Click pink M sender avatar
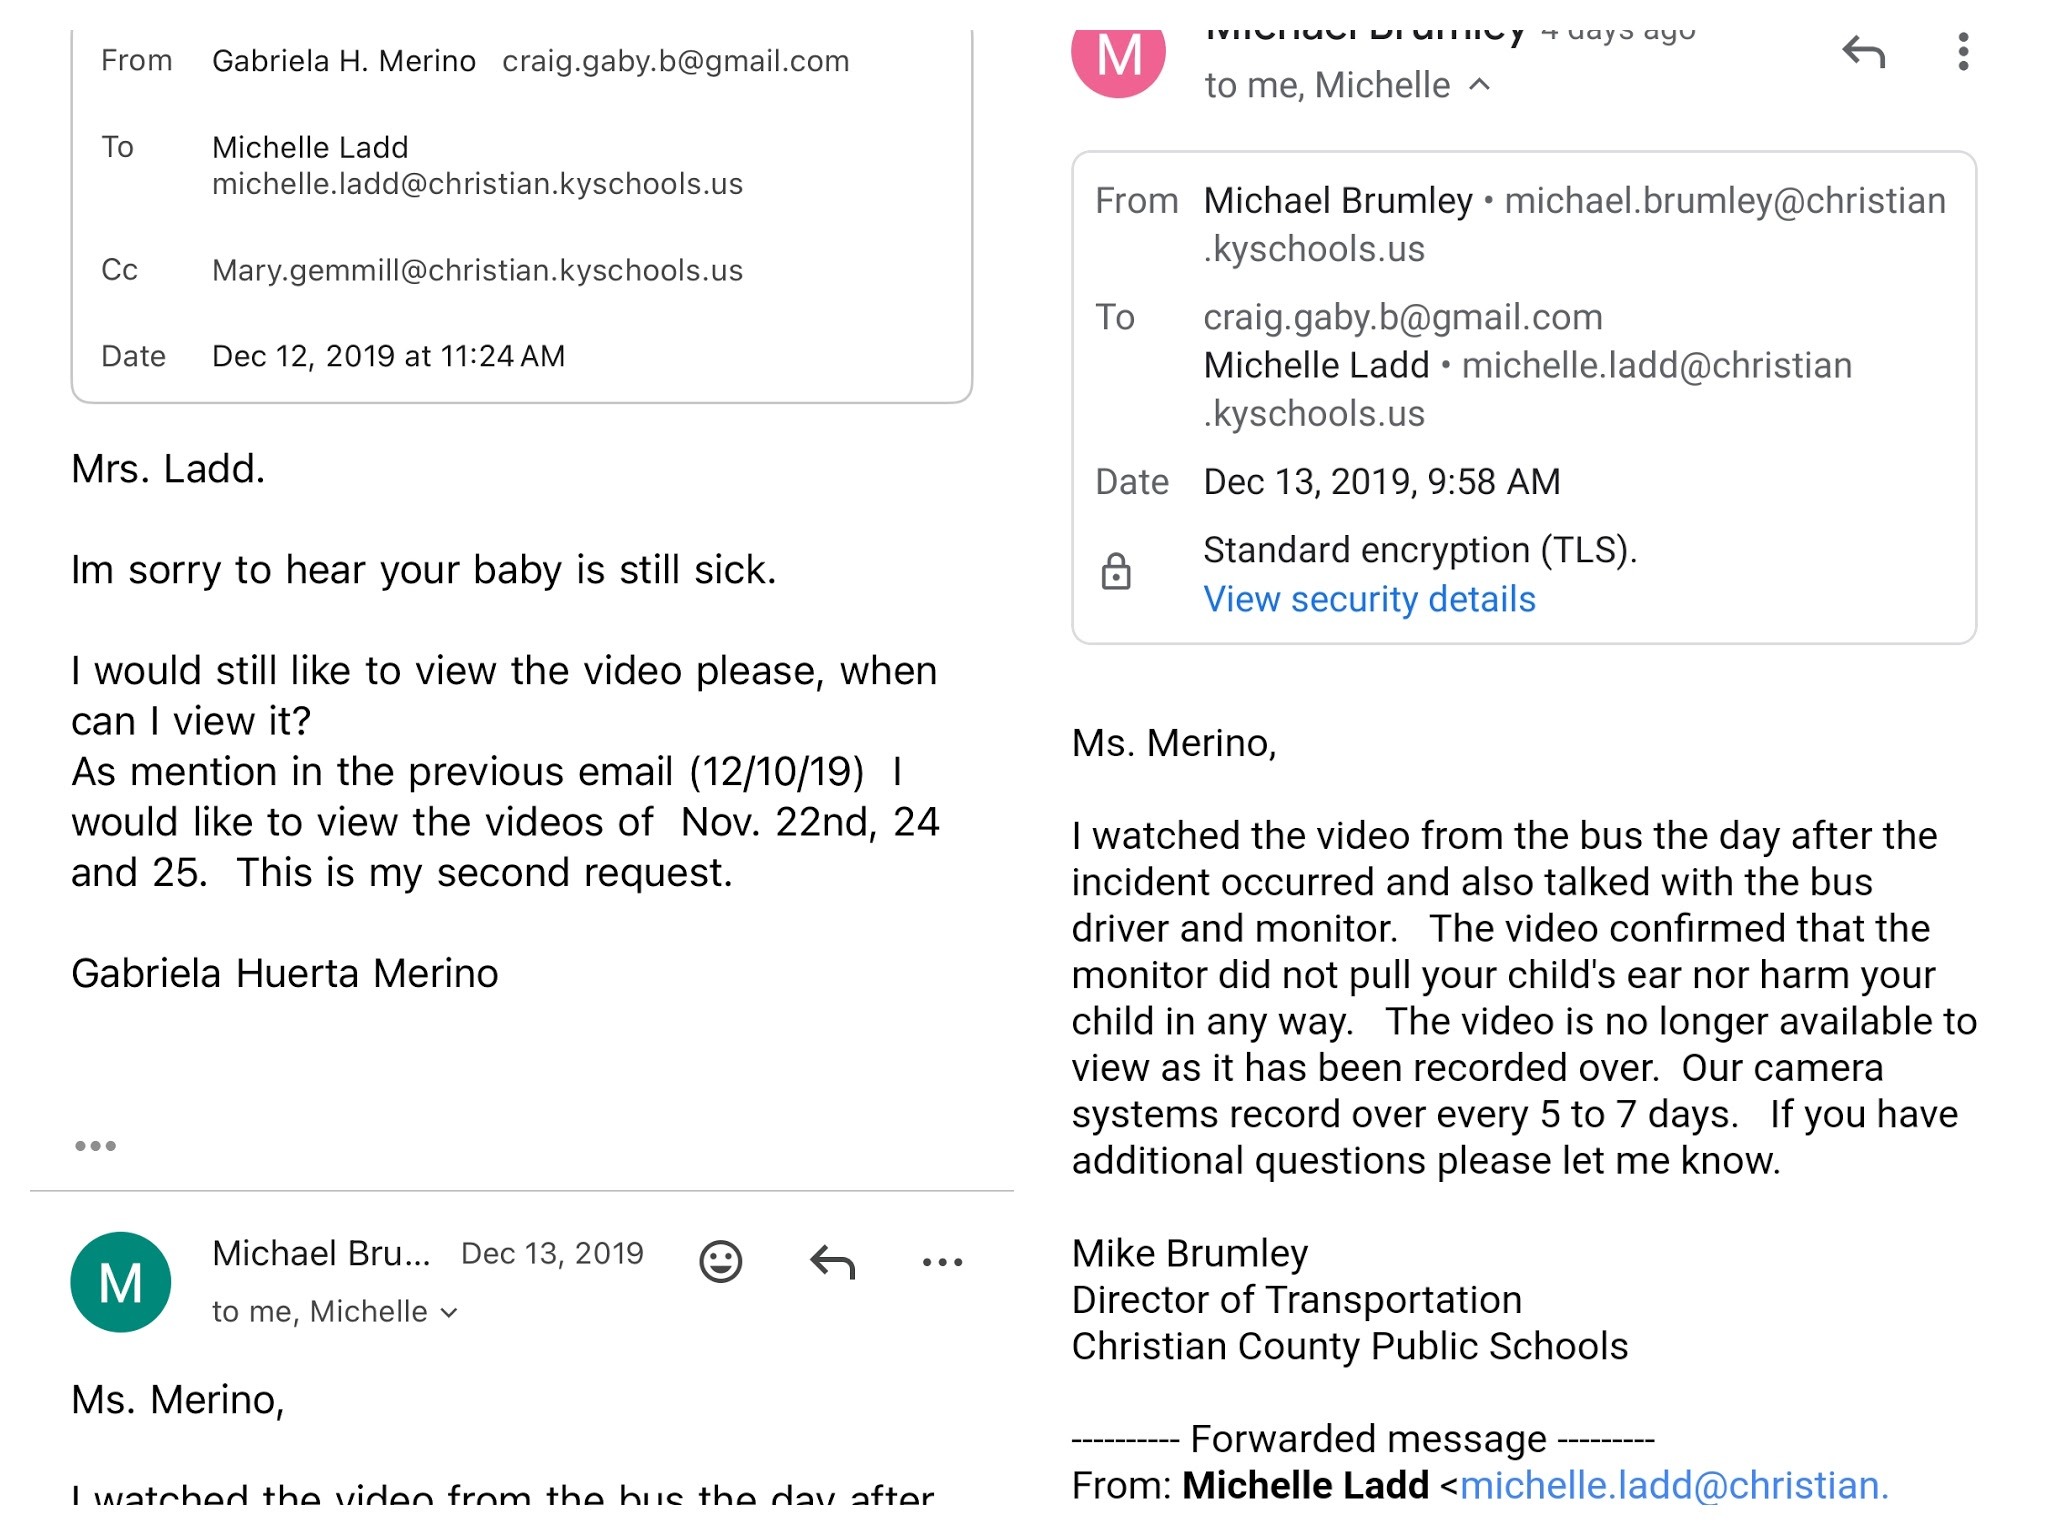The height and width of the screenshot is (1535, 2046). 1118,57
